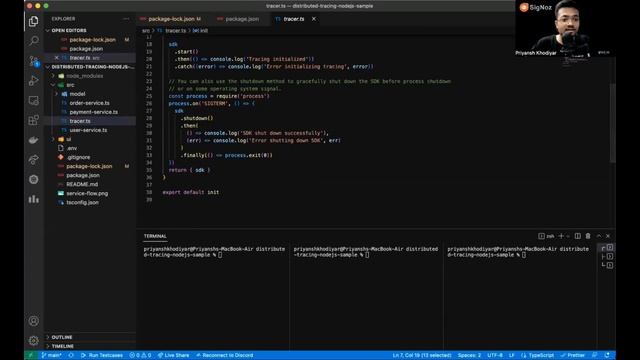
Task: Switch to the tracer.ts tab
Action: click(295, 19)
